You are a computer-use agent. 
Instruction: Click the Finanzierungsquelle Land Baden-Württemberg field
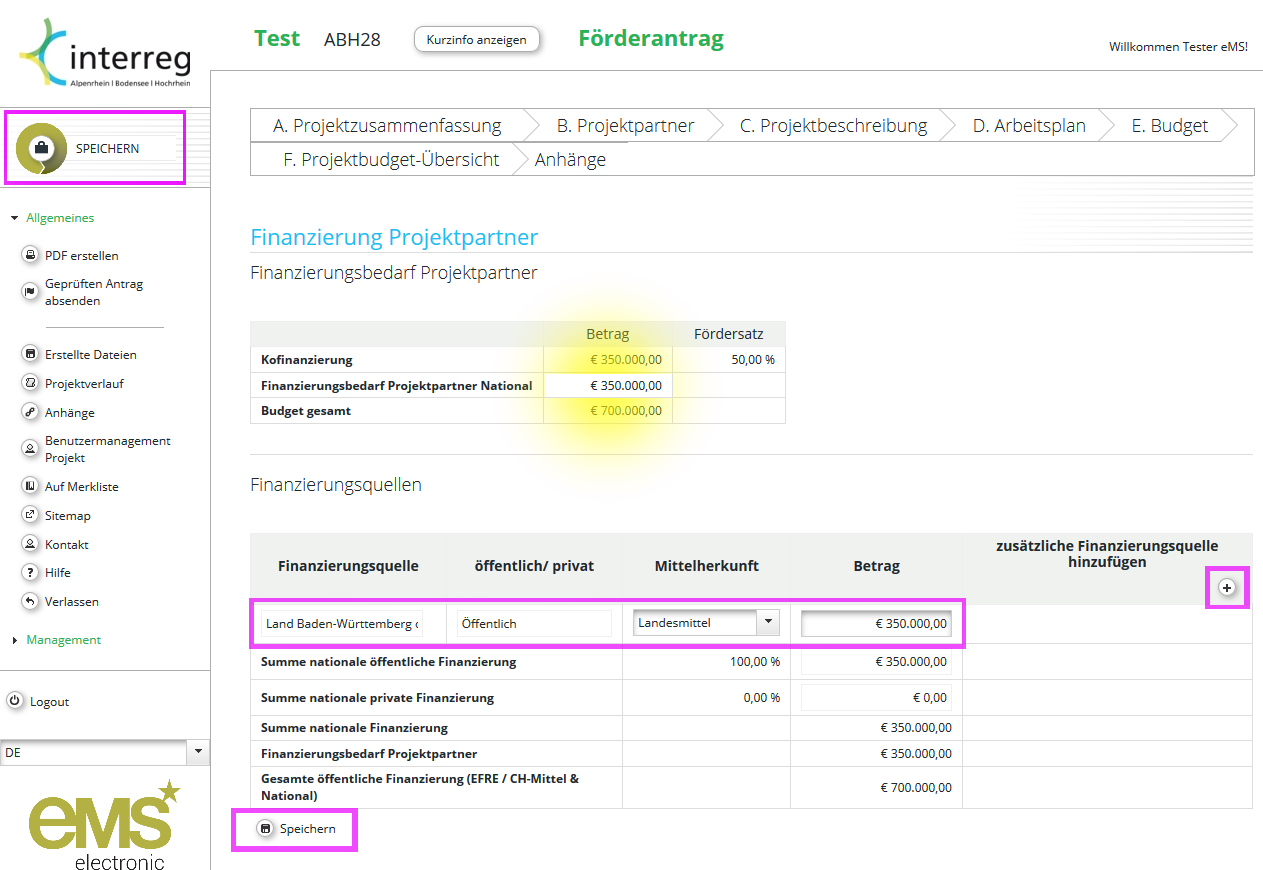[342, 623]
